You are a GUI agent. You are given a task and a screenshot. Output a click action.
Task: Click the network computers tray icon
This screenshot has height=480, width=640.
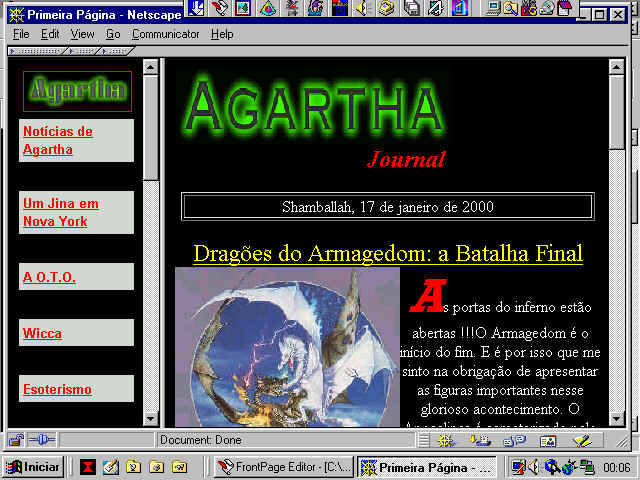click(x=587, y=467)
